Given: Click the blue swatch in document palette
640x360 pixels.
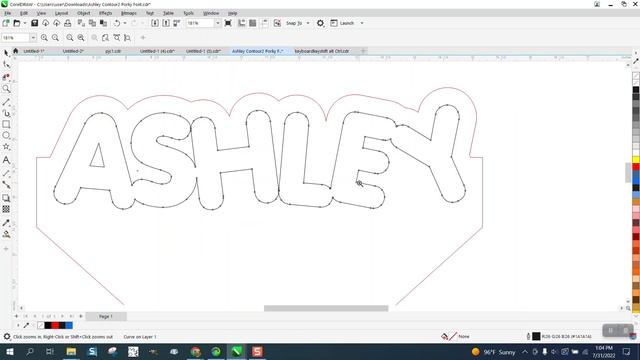Looking at the screenshot, I should [69, 325].
